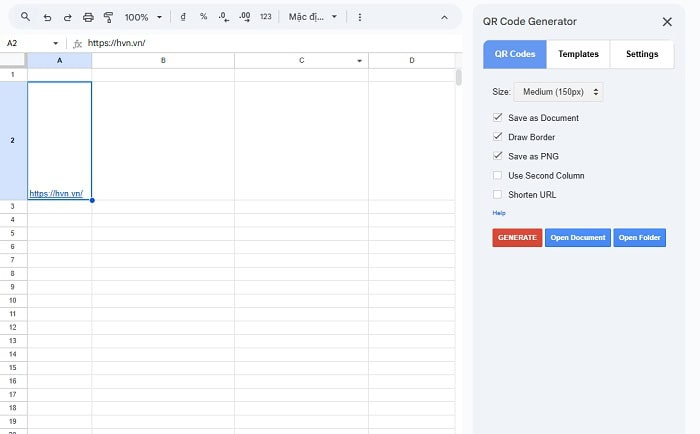
Task: Collapse the menus with the up chevron
Action: coord(444,17)
